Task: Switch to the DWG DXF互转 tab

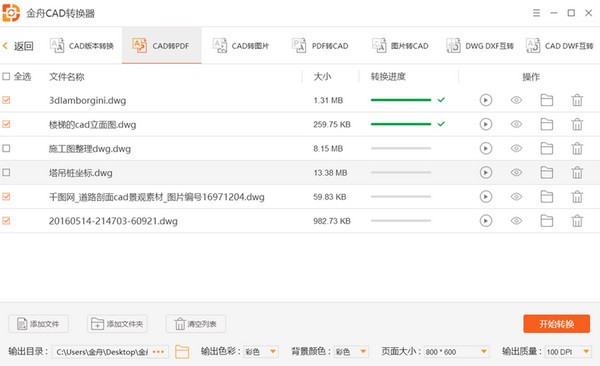Action: pos(480,46)
